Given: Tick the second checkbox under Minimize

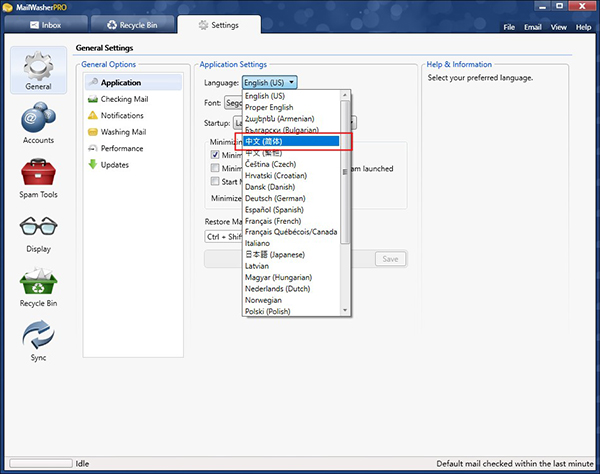Looking at the screenshot, I should pyautogui.click(x=215, y=168).
